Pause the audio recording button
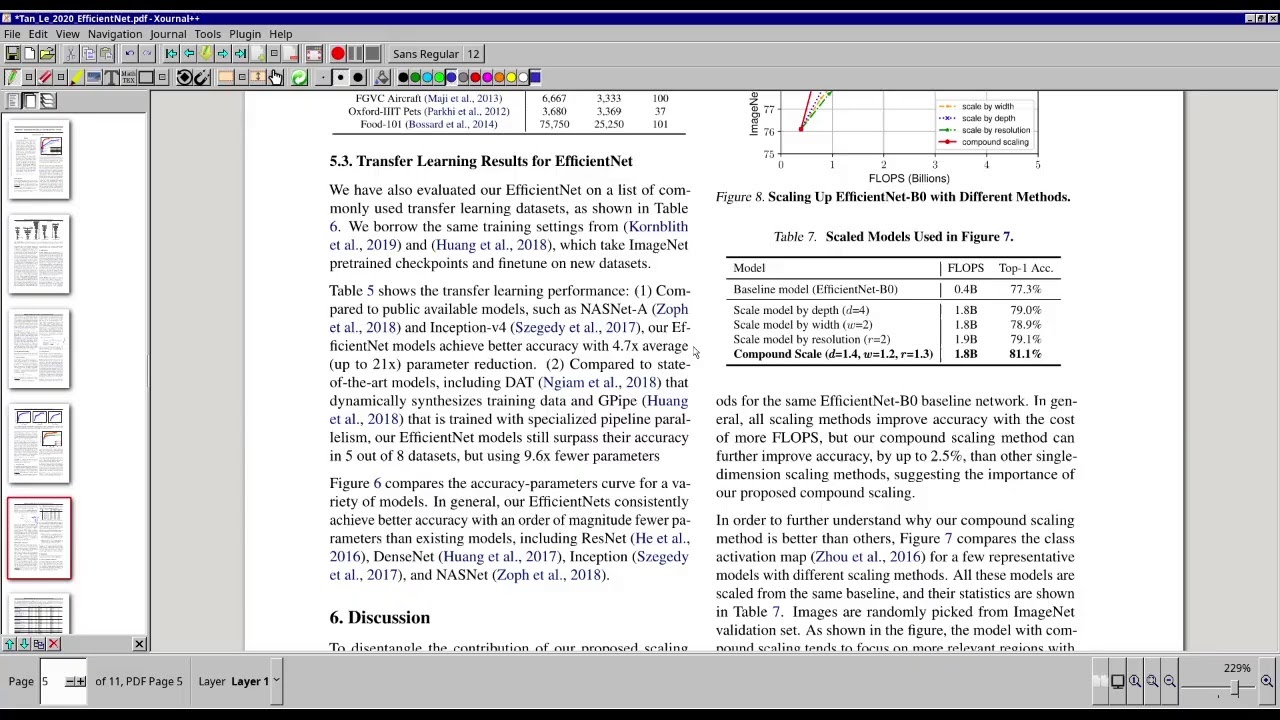1280x720 pixels. (x=355, y=54)
